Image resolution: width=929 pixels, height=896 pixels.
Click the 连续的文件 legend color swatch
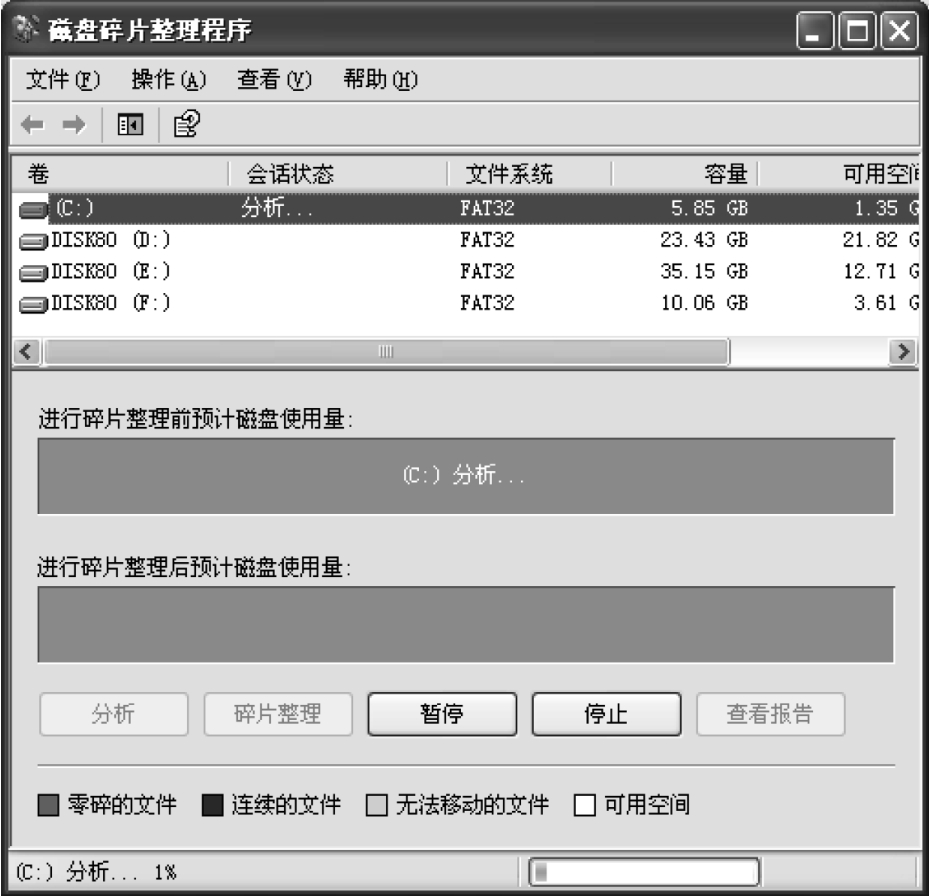[213, 805]
